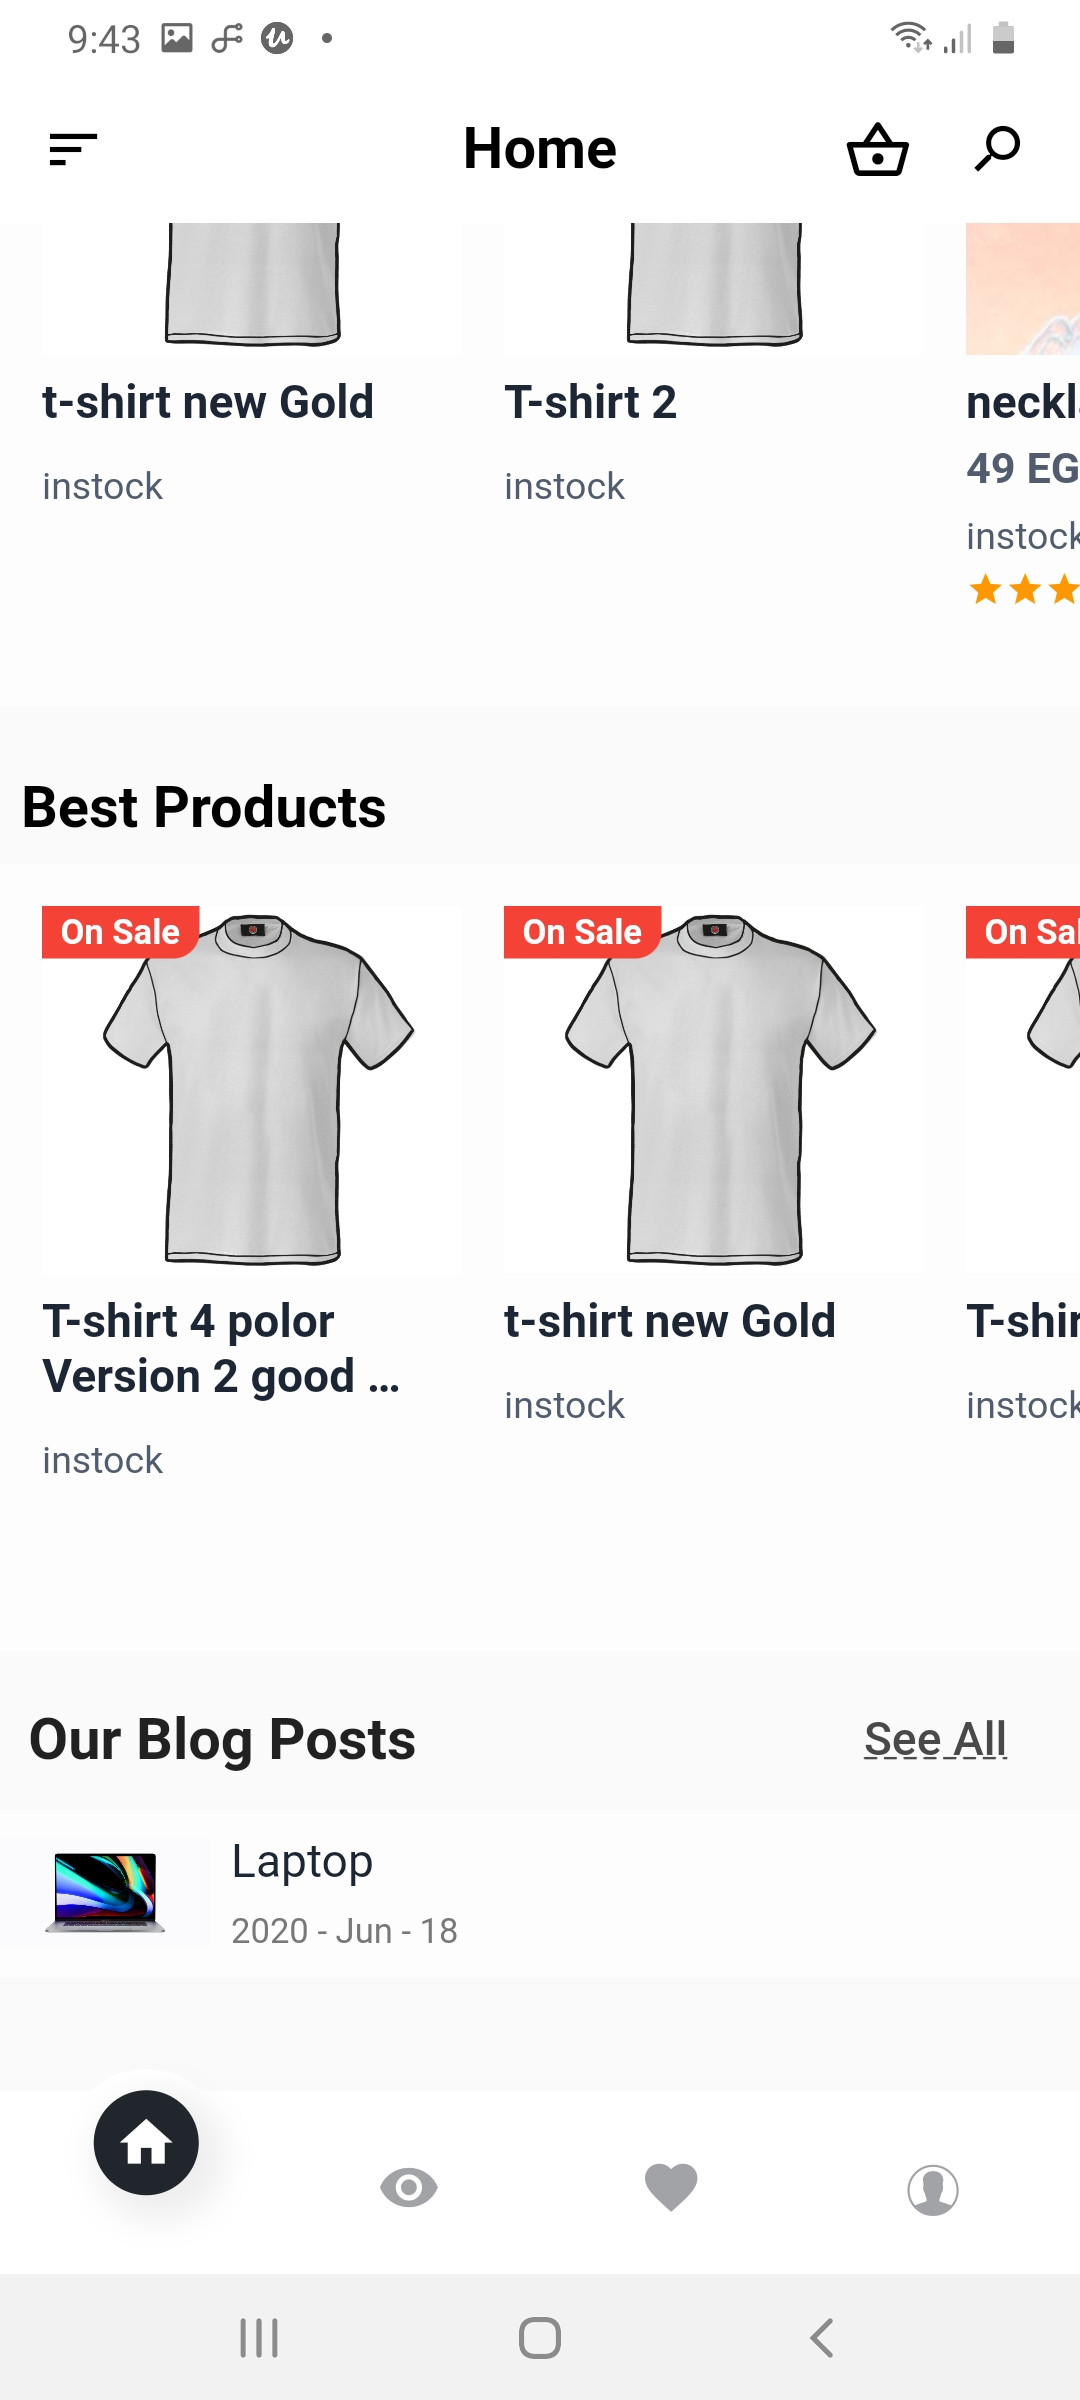
Task: Open t-shirt new Gold in Best Products
Action: [x=669, y=1321]
